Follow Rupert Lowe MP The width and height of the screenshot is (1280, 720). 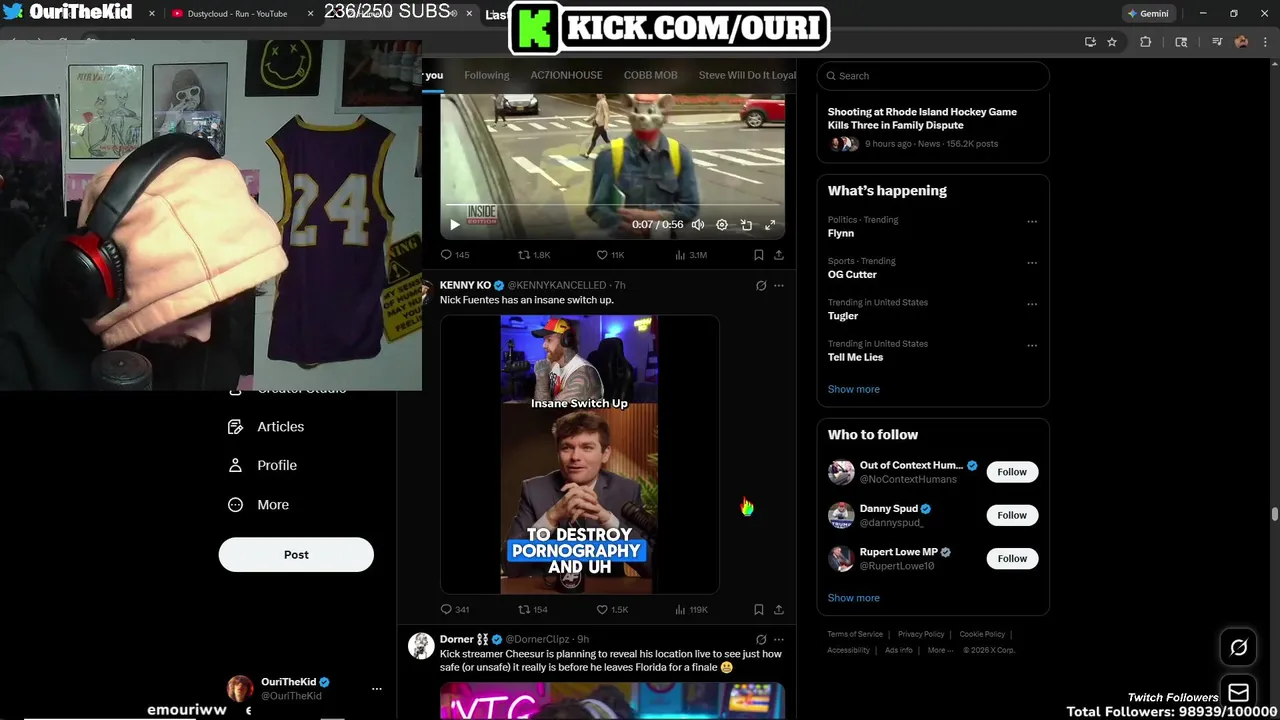pyautogui.click(x=1012, y=558)
